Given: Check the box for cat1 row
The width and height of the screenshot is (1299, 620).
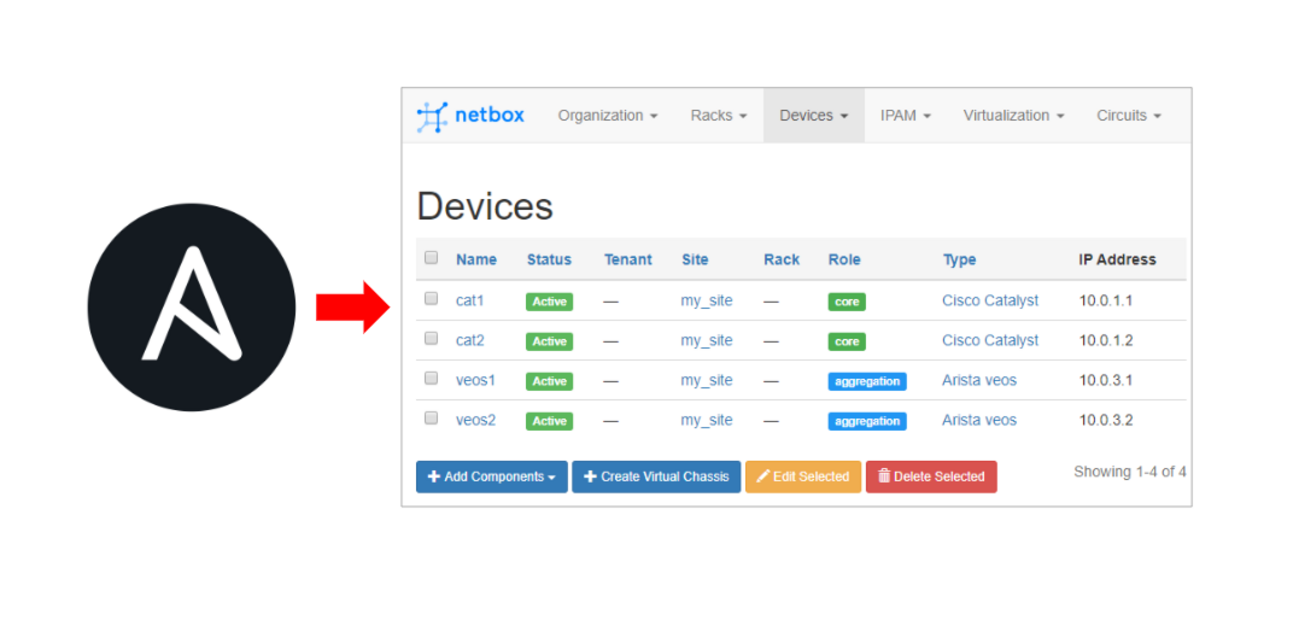Looking at the screenshot, I should [x=431, y=298].
